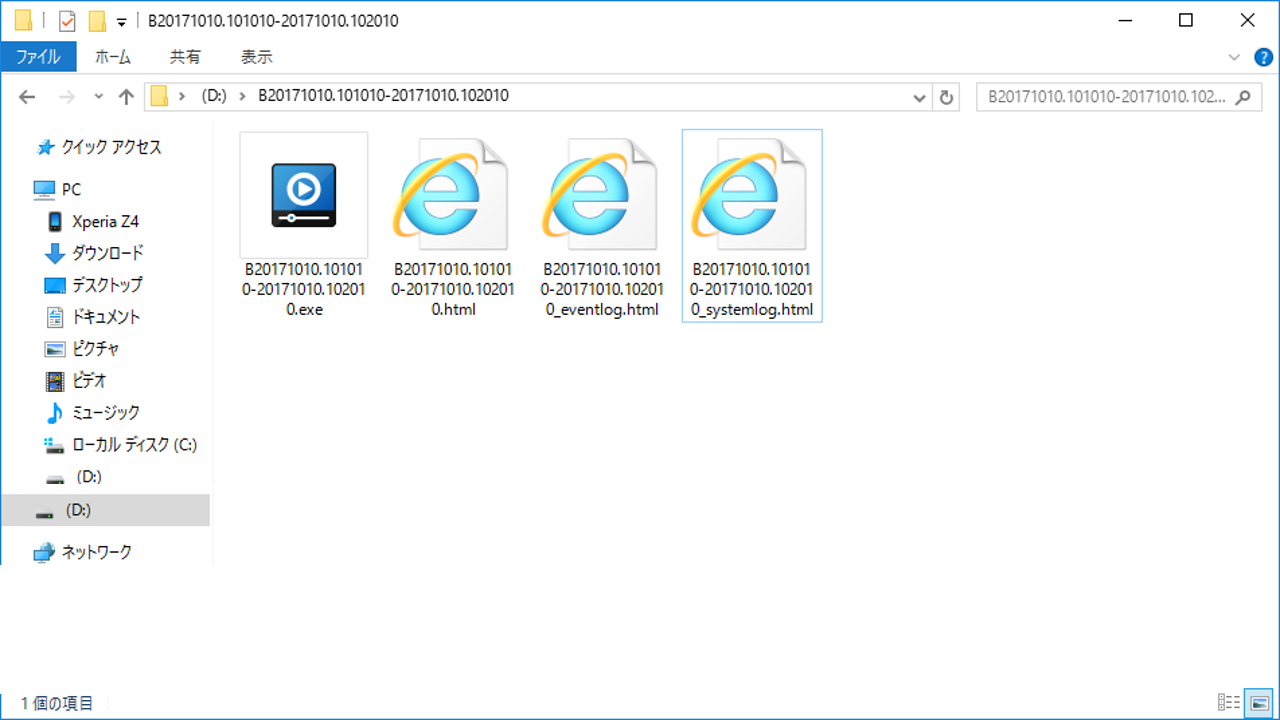The image size is (1280, 720).
Task: Click the file name ending in 0.exe
Action: point(304,289)
